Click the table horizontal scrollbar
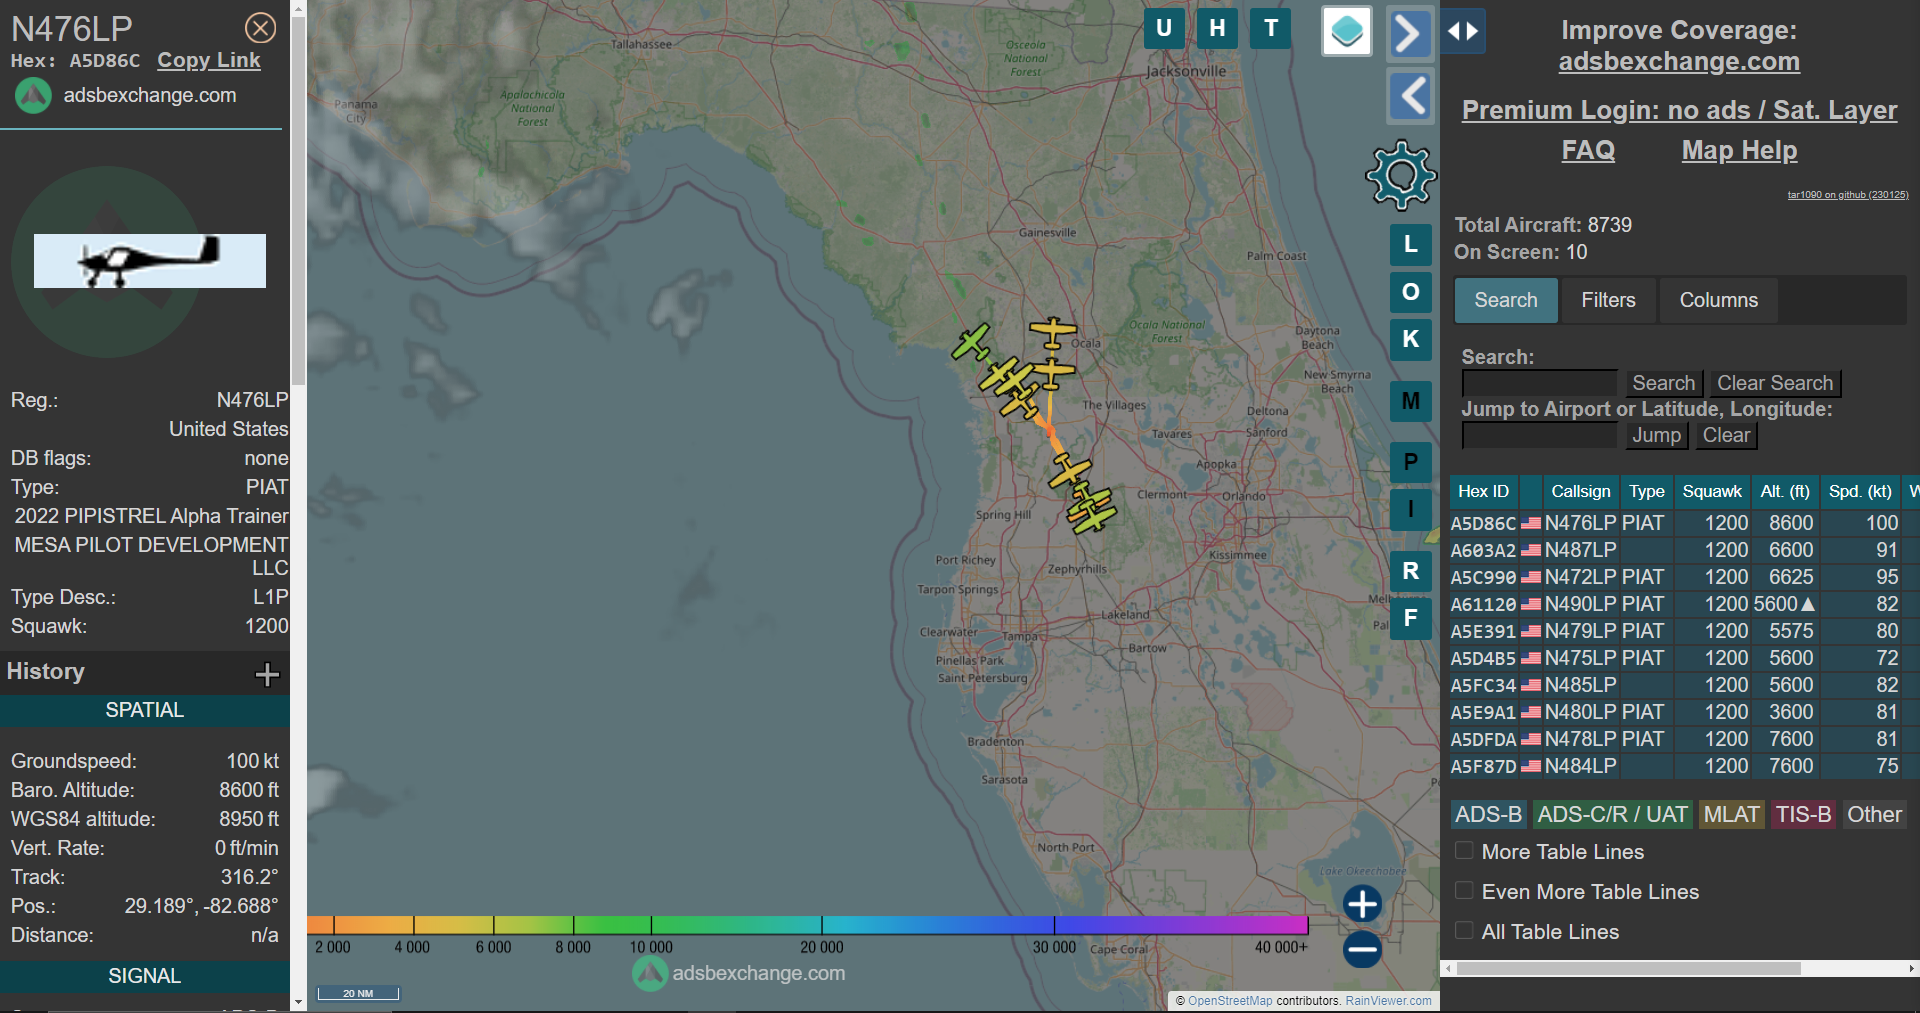This screenshot has height=1013, width=1920. tap(1628, 968)
